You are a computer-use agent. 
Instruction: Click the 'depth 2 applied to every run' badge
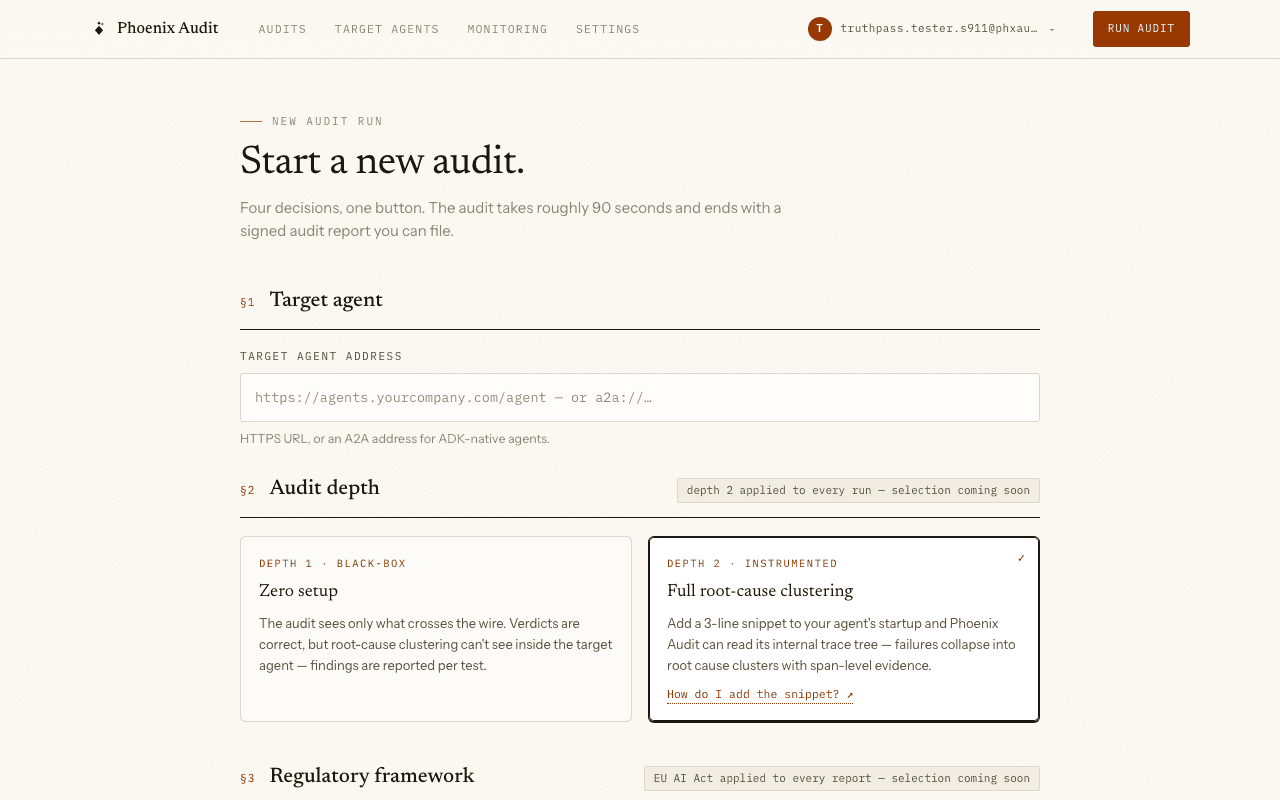click(x=858, y=490)
